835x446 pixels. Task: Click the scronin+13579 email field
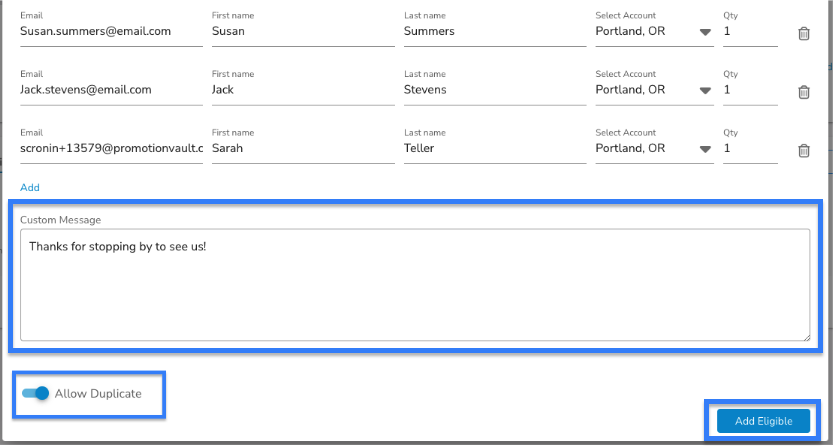click(111, 148)
